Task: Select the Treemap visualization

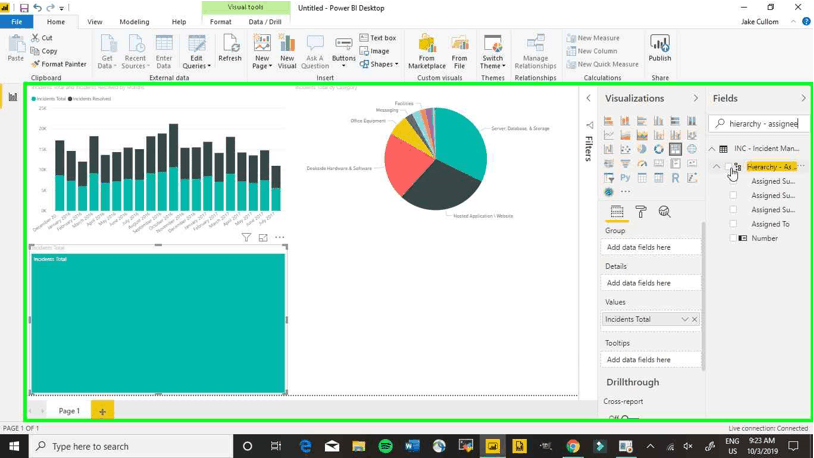Action: (x=675, y=149)
